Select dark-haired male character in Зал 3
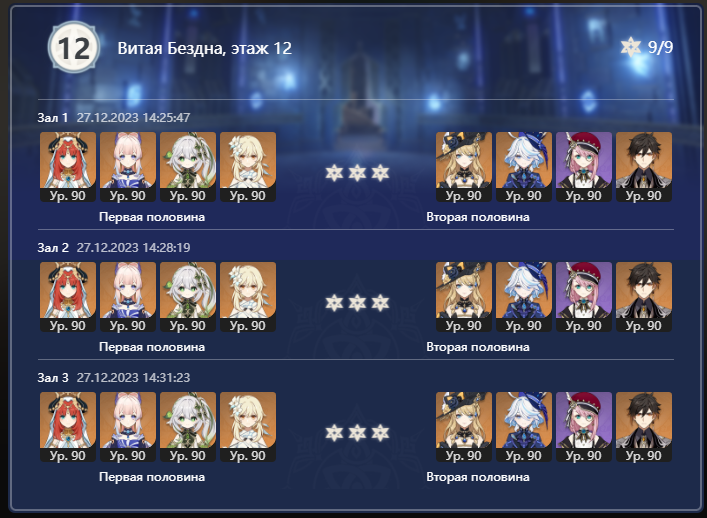The width and height of the screenshot is (707, 518). tap(644, 427)
